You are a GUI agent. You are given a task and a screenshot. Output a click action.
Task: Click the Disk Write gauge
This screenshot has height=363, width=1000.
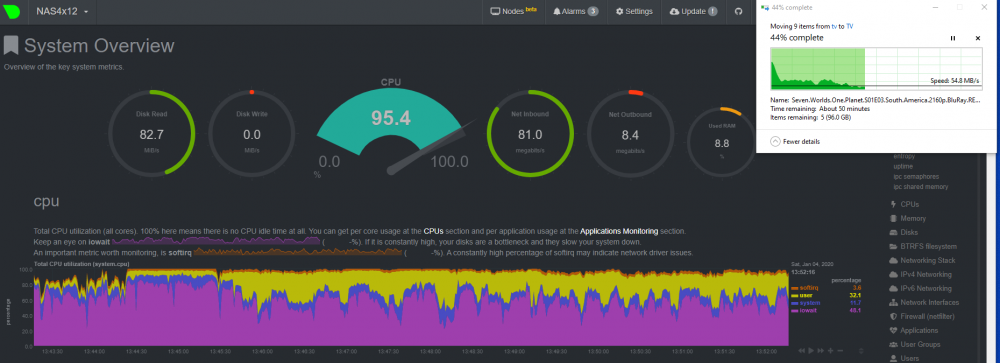(x=252, y=132)
